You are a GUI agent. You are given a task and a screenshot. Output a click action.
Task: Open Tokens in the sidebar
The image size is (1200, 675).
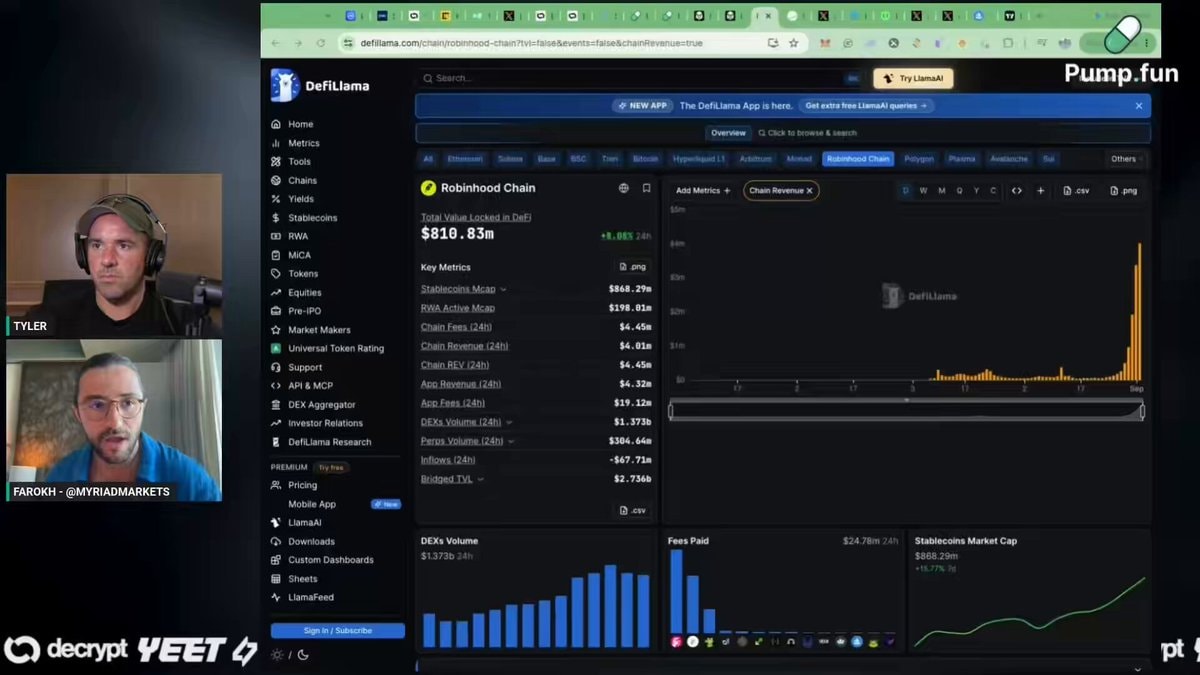[303, 273]
